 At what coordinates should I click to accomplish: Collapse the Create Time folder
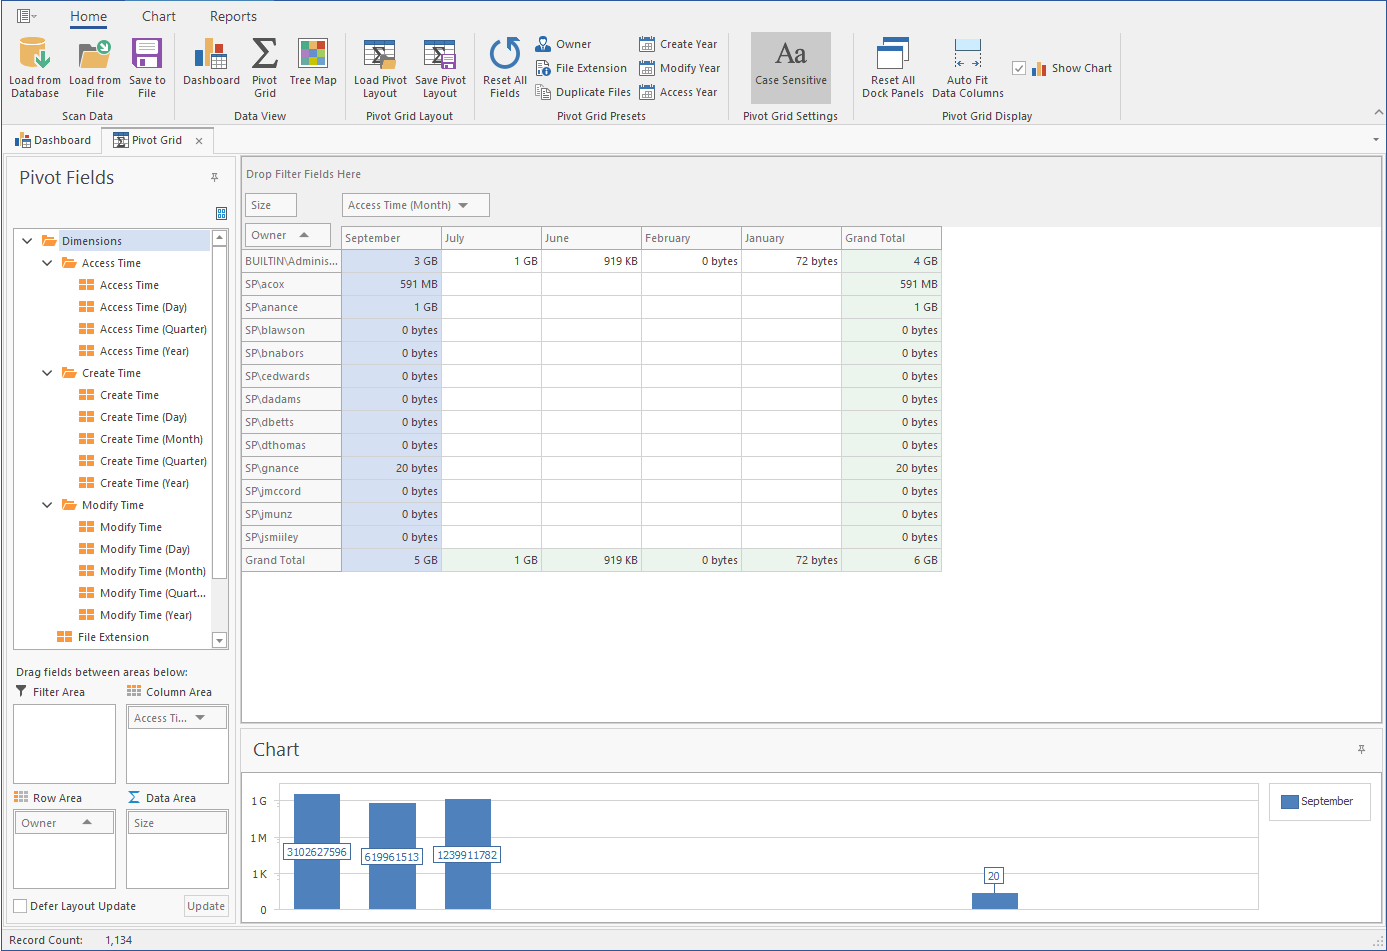pyautogui.click(x=47, y=373)
